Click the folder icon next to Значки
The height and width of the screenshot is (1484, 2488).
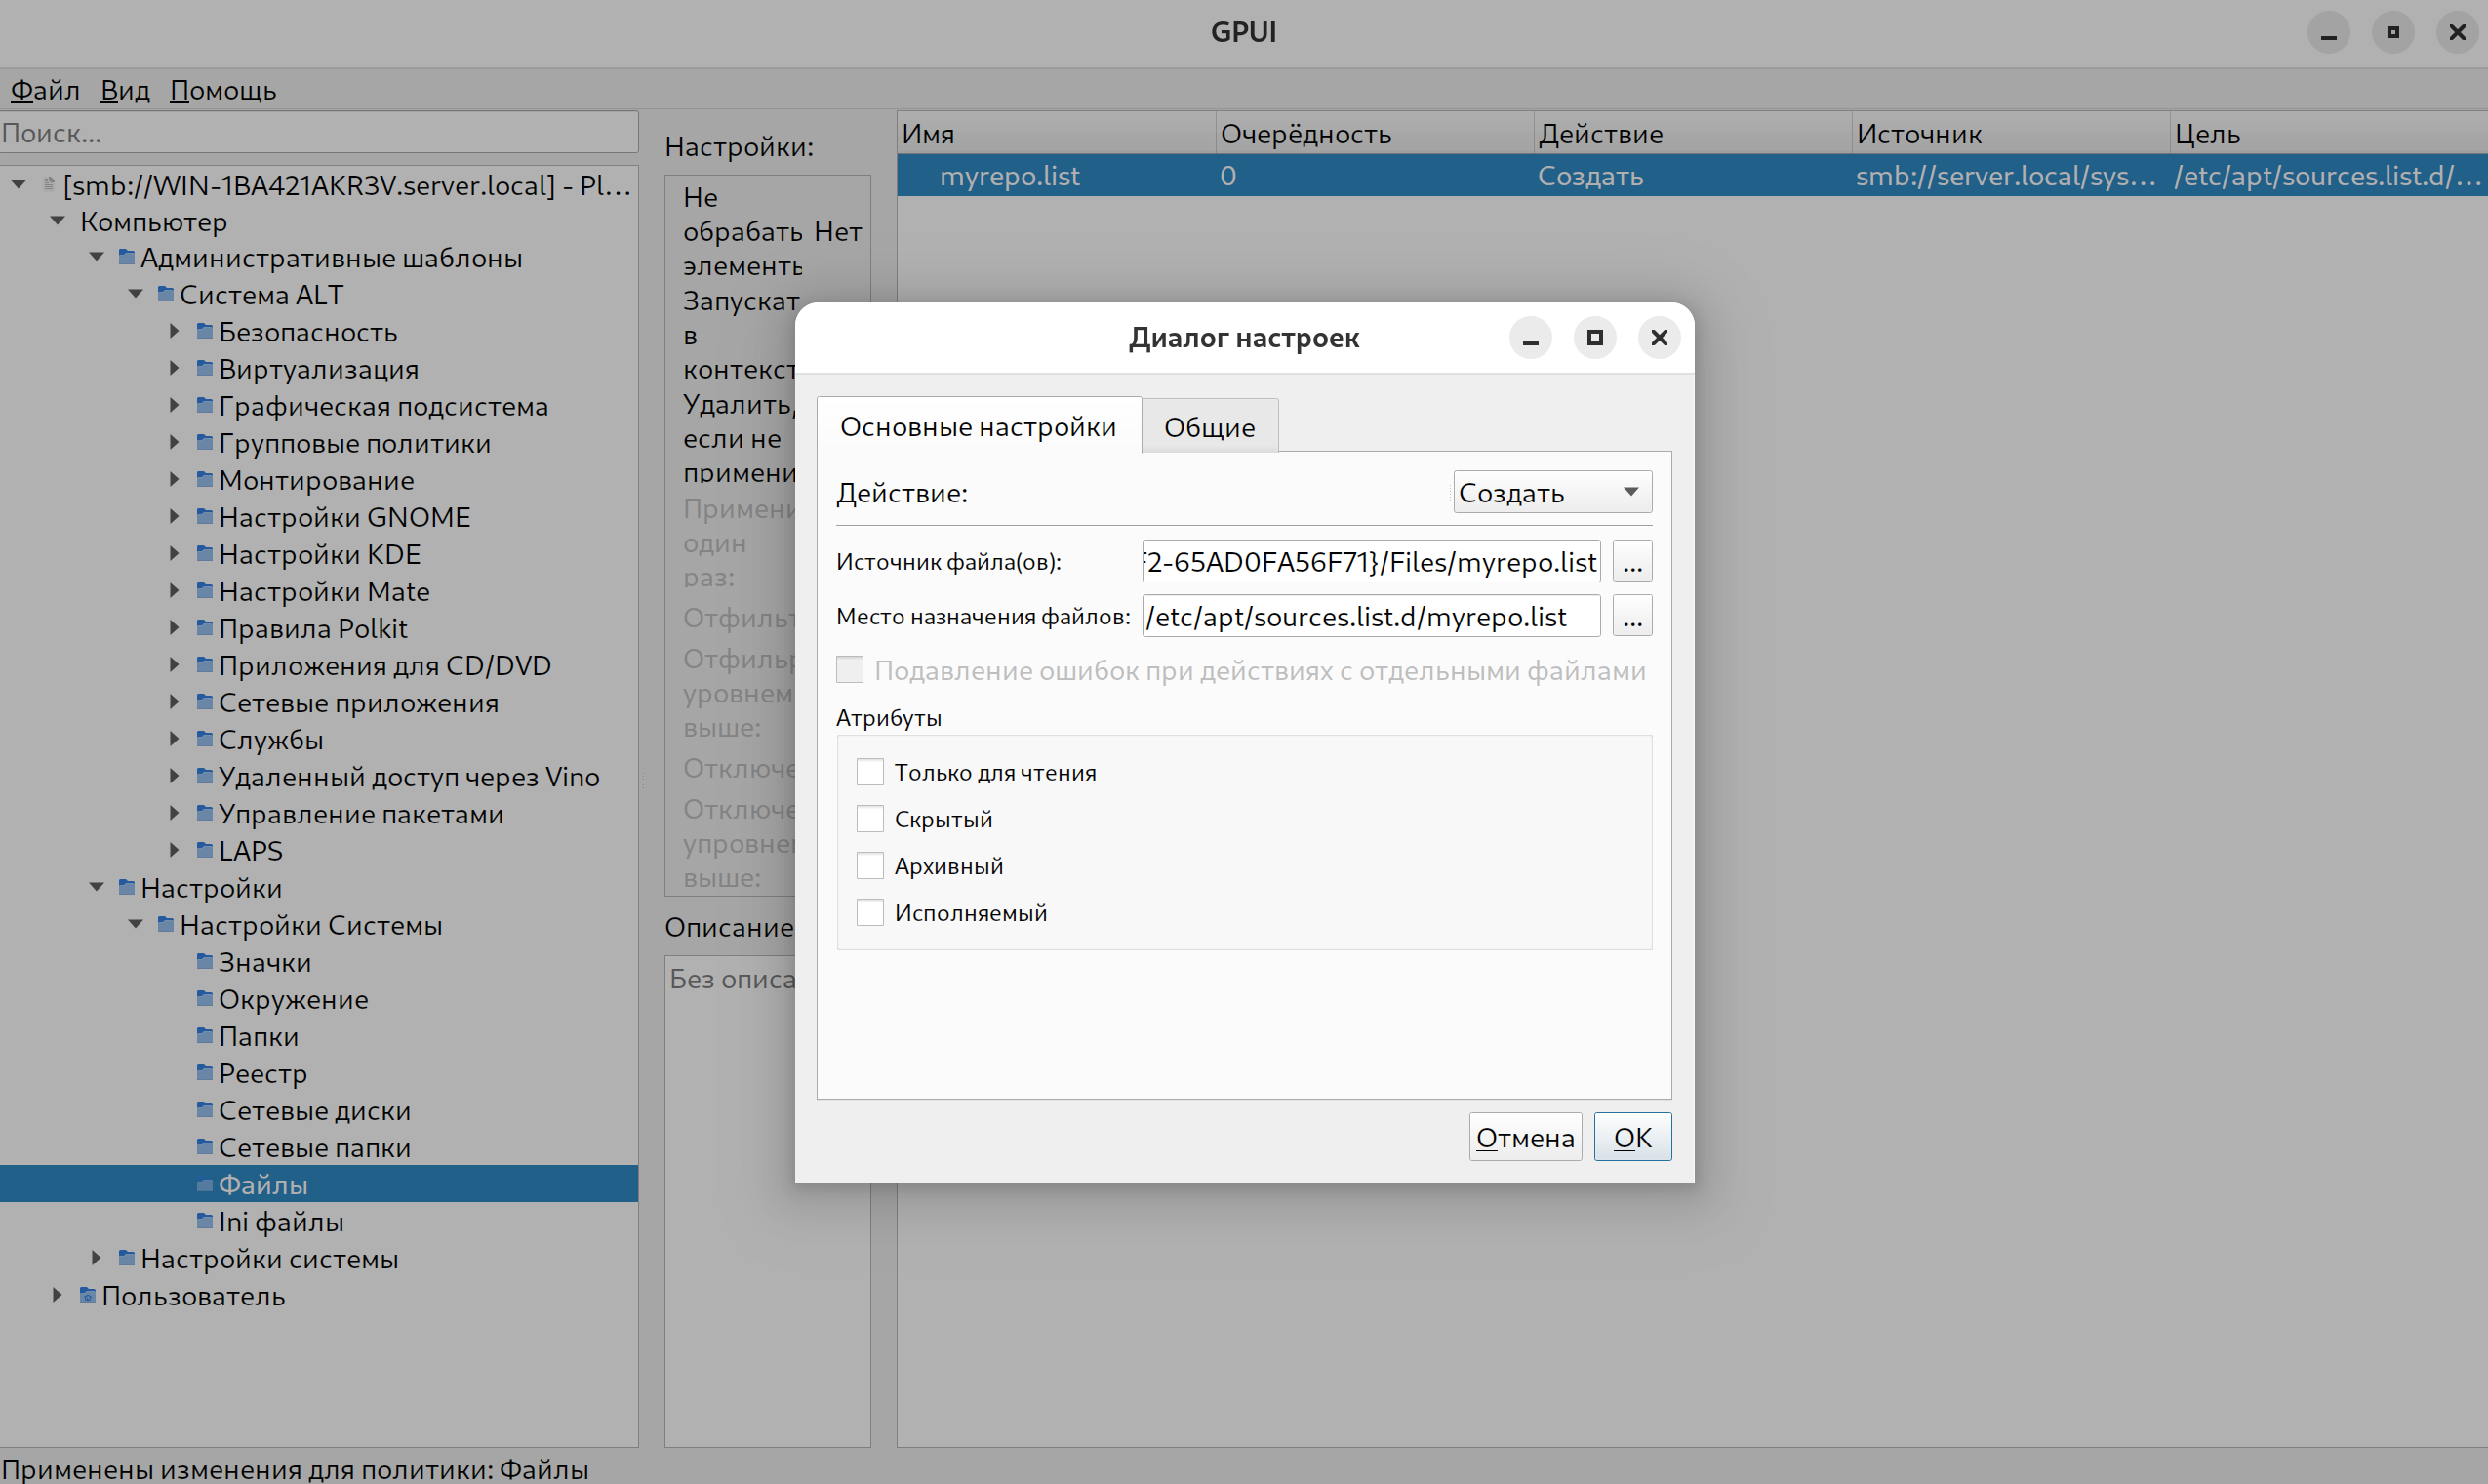(x=205, y=962)
